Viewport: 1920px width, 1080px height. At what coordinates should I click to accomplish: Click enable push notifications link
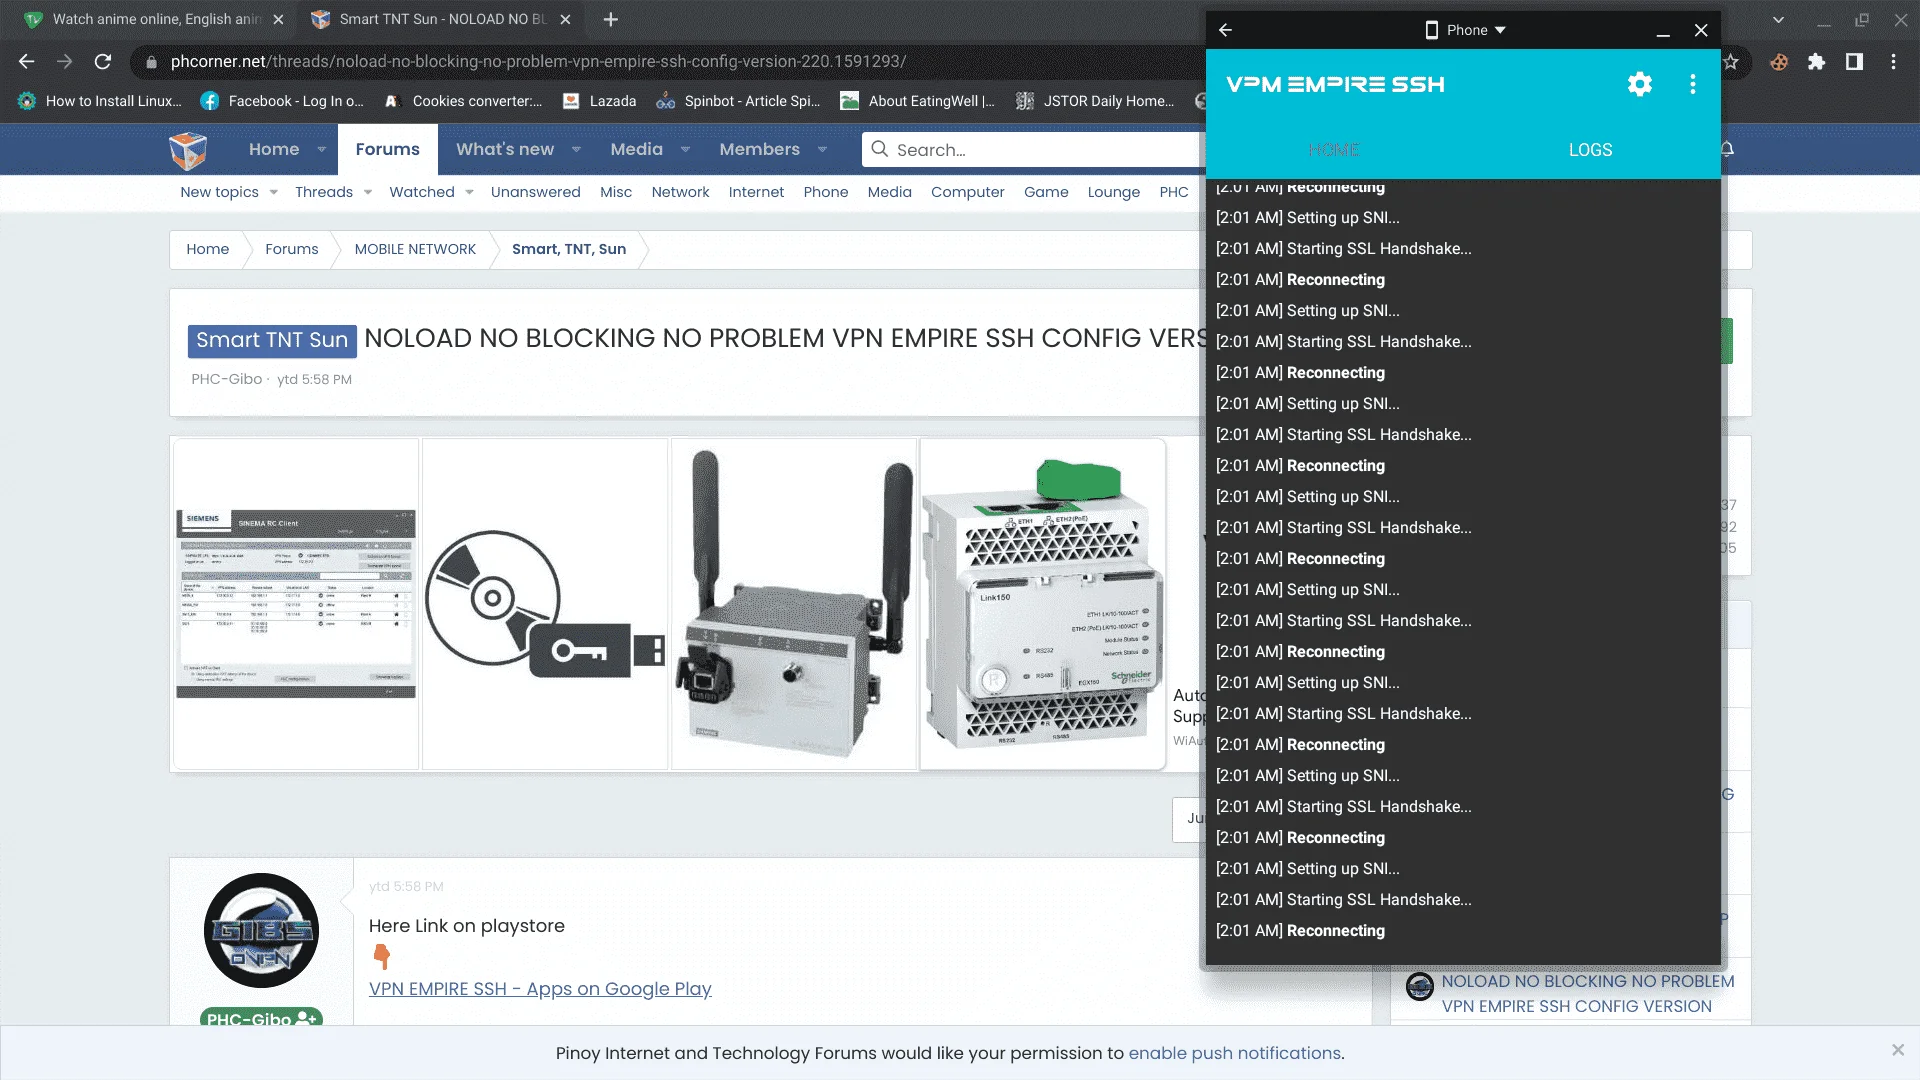[1235, 1053]
